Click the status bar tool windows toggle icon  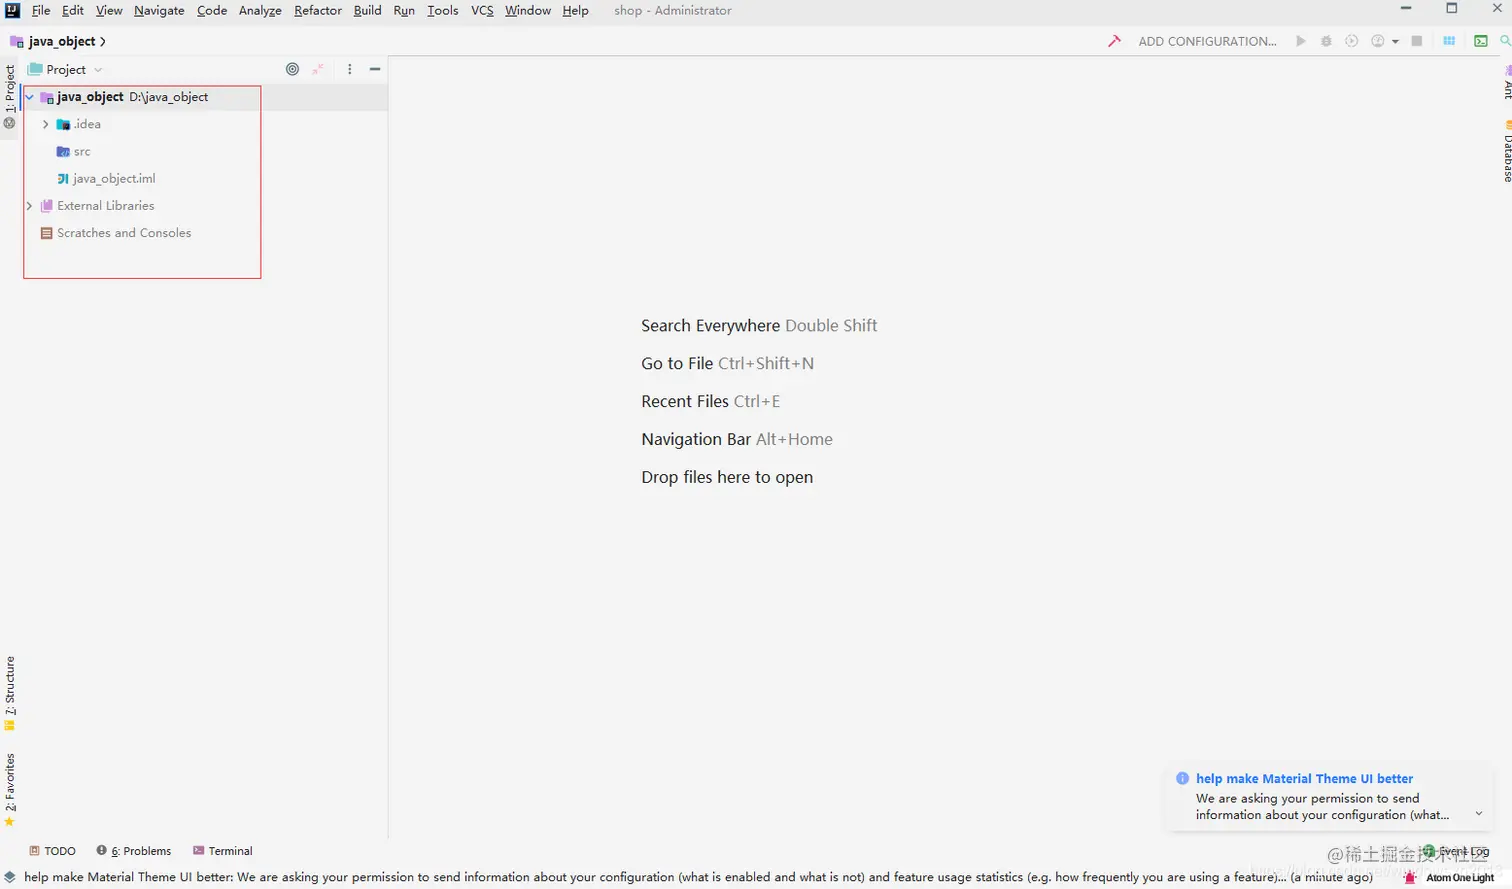10,877
